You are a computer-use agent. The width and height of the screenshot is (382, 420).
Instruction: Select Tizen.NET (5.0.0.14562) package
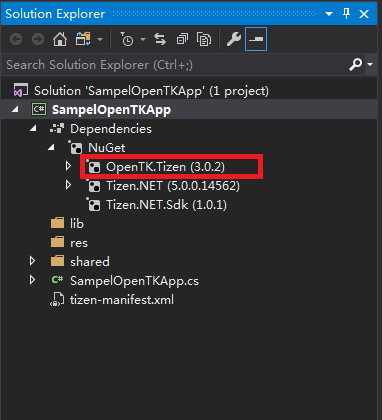[173, 186]
